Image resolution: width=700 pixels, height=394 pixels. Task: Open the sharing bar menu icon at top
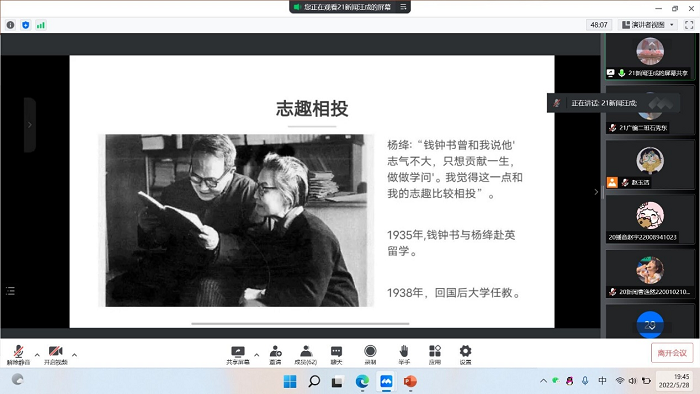(403, 7)
